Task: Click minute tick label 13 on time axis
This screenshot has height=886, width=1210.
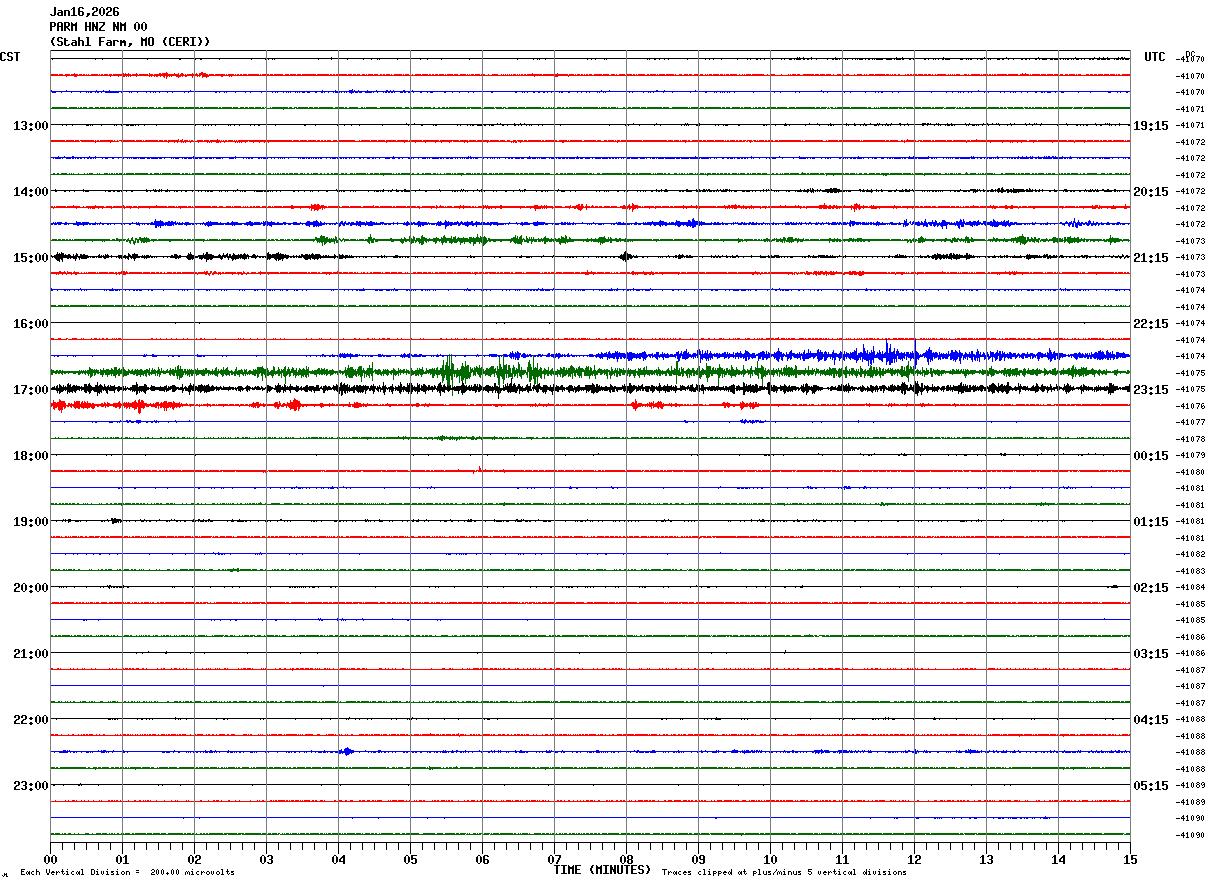Action: click(986, 860)
